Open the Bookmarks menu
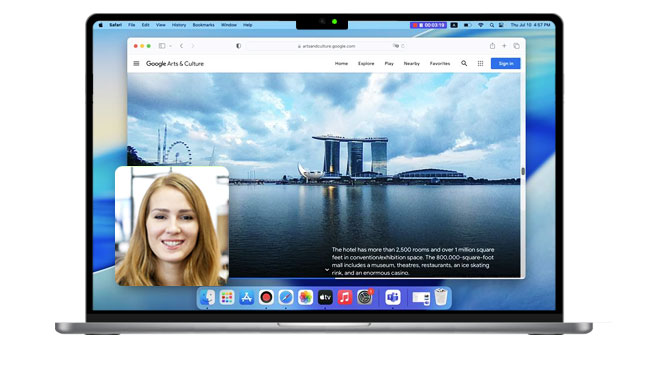 (x=204, y=25)
